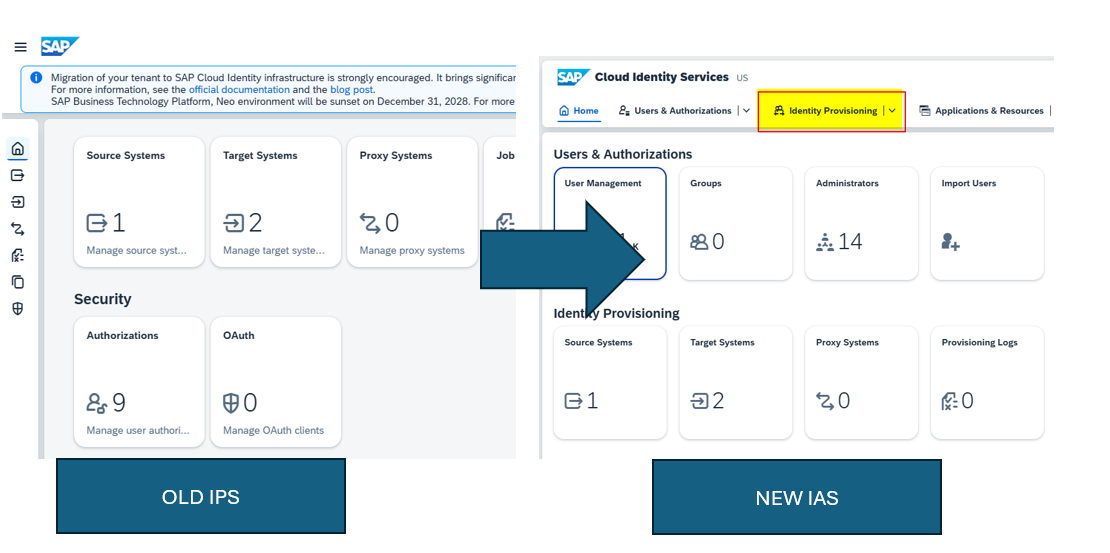
Task: Open the hamburger menu in old IPS
Action: pyautogui.click(x=21, y=47)
